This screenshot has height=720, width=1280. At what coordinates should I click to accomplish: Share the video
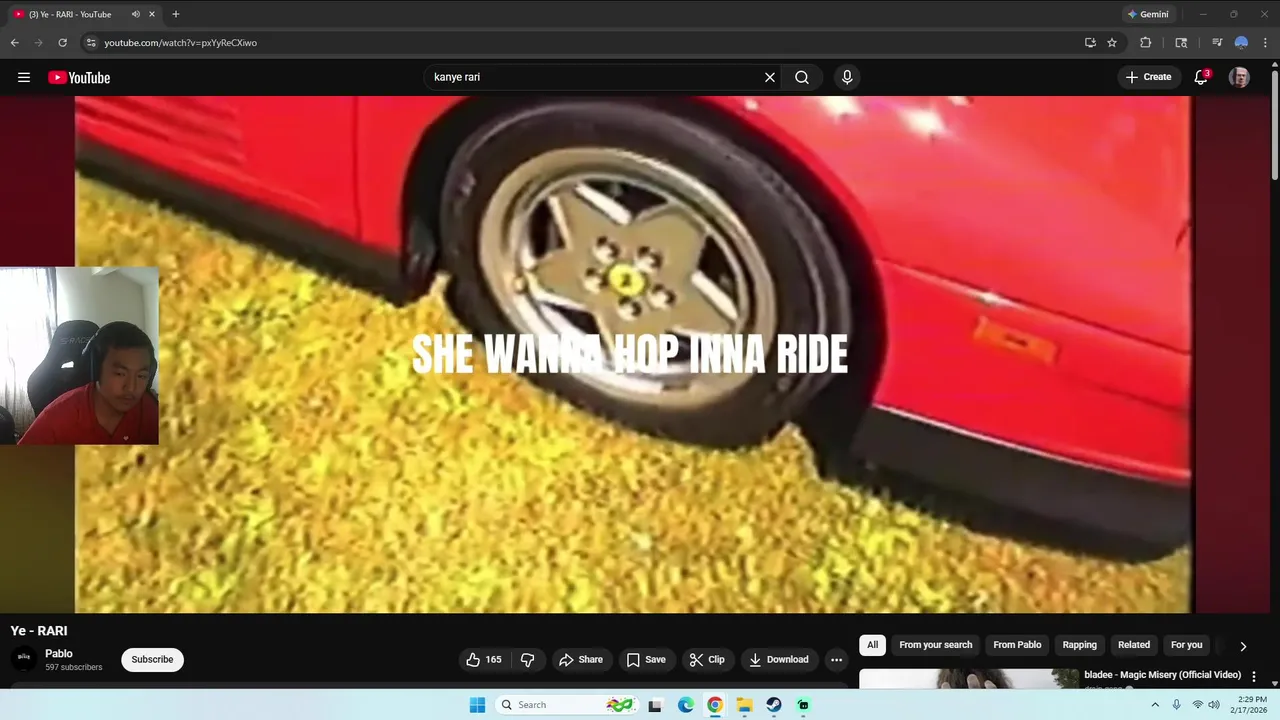(580, 659)
